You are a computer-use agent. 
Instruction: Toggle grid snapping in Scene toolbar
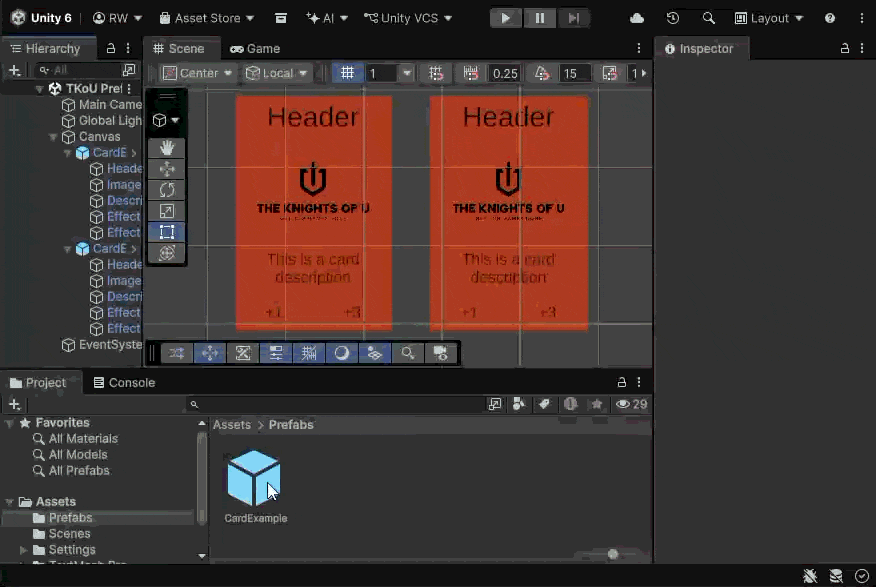point(436,73)
